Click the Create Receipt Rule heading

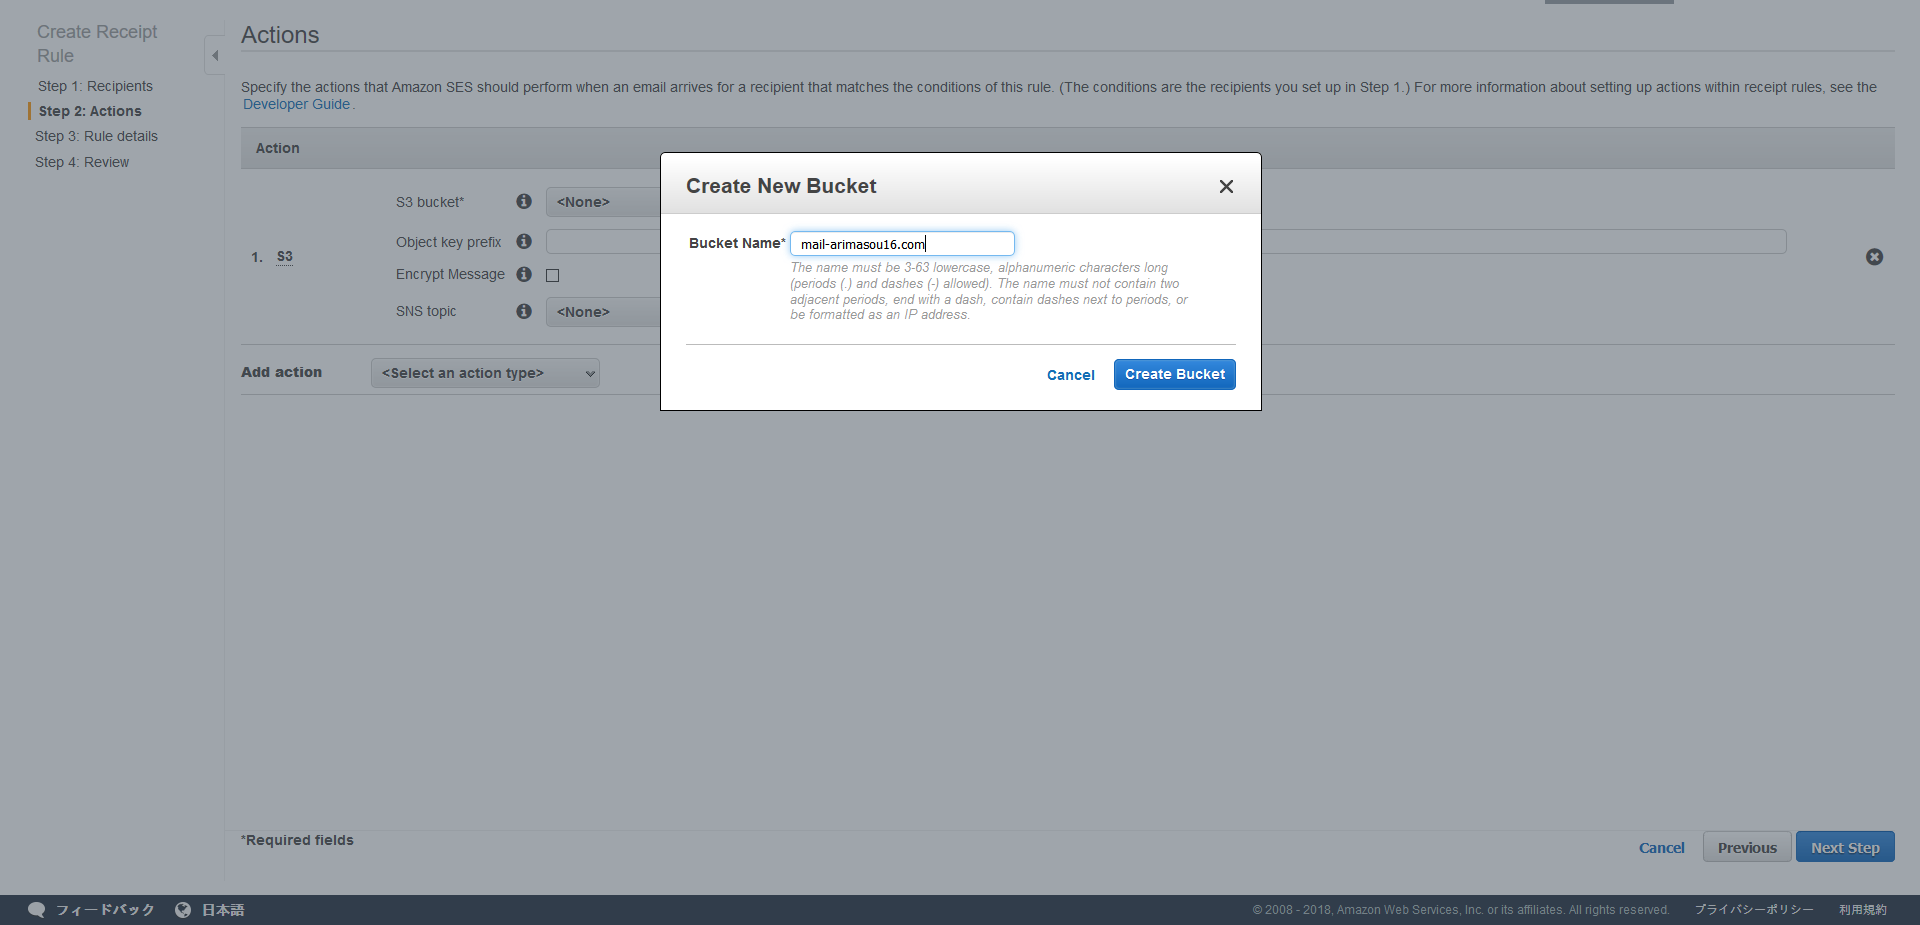click(97, 44)
